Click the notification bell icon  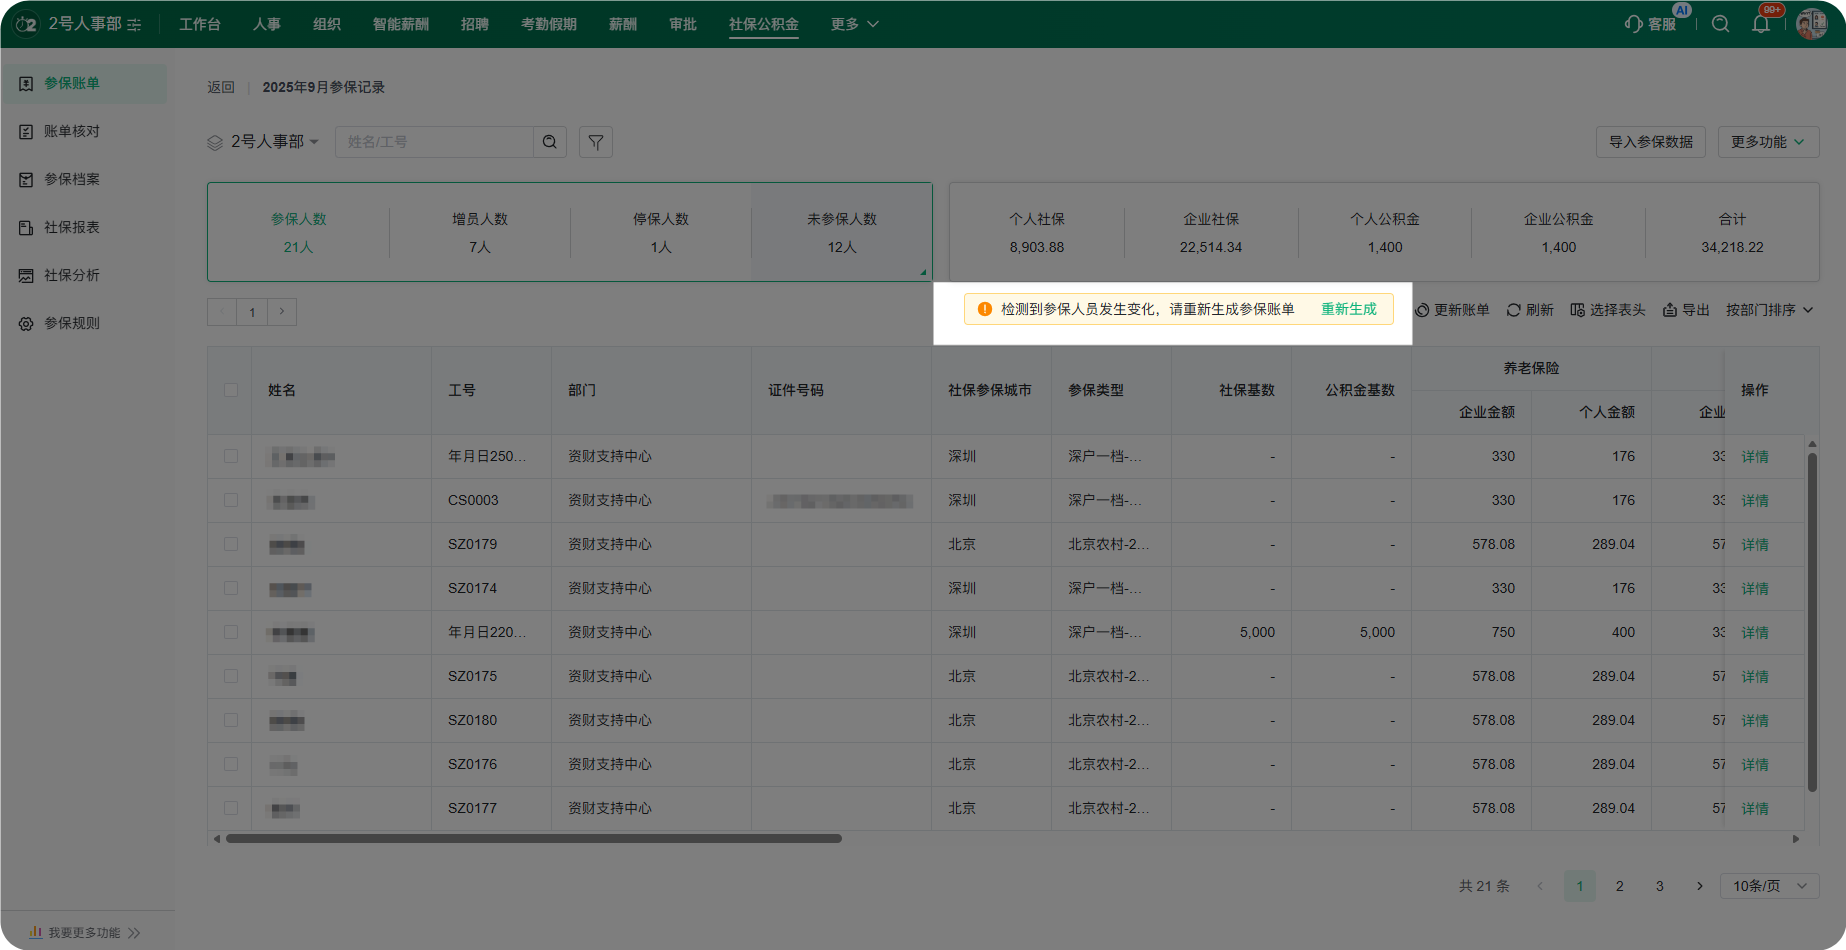coord(1760,24)
